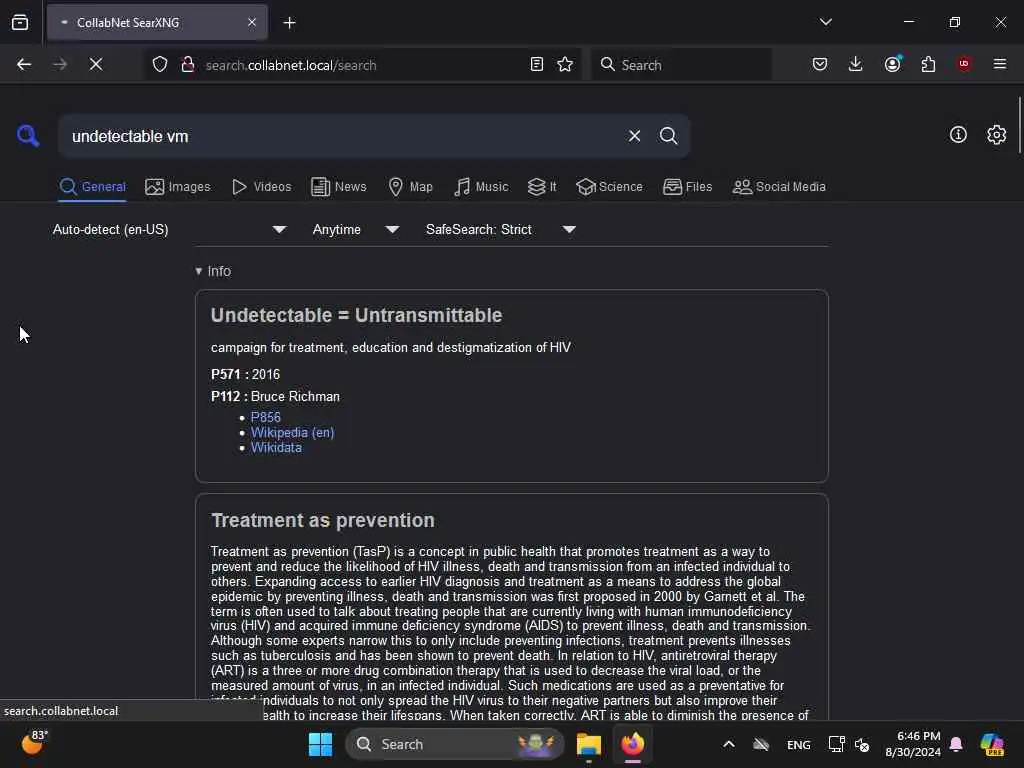
Task: Submit search with magnifier button
Action: [668, 136]
